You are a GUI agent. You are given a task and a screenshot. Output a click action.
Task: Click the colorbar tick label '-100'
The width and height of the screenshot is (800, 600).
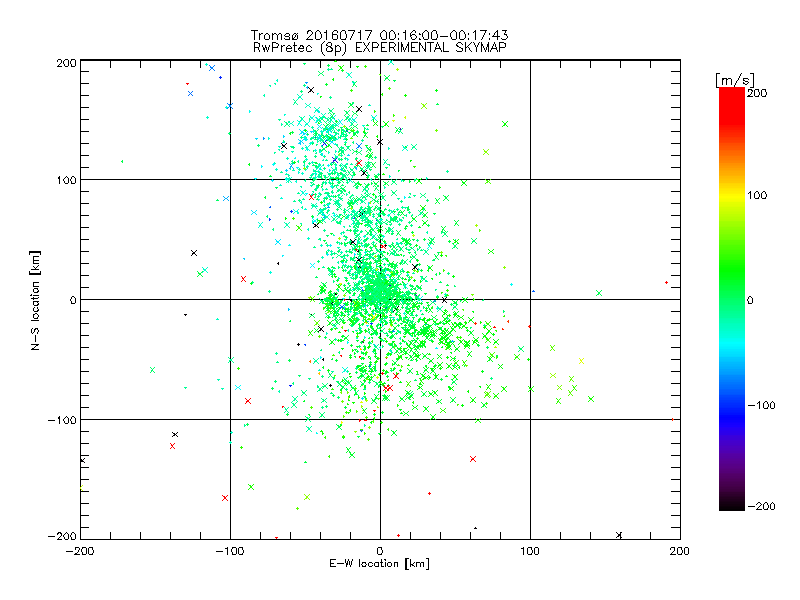click(x=761, y=405)
